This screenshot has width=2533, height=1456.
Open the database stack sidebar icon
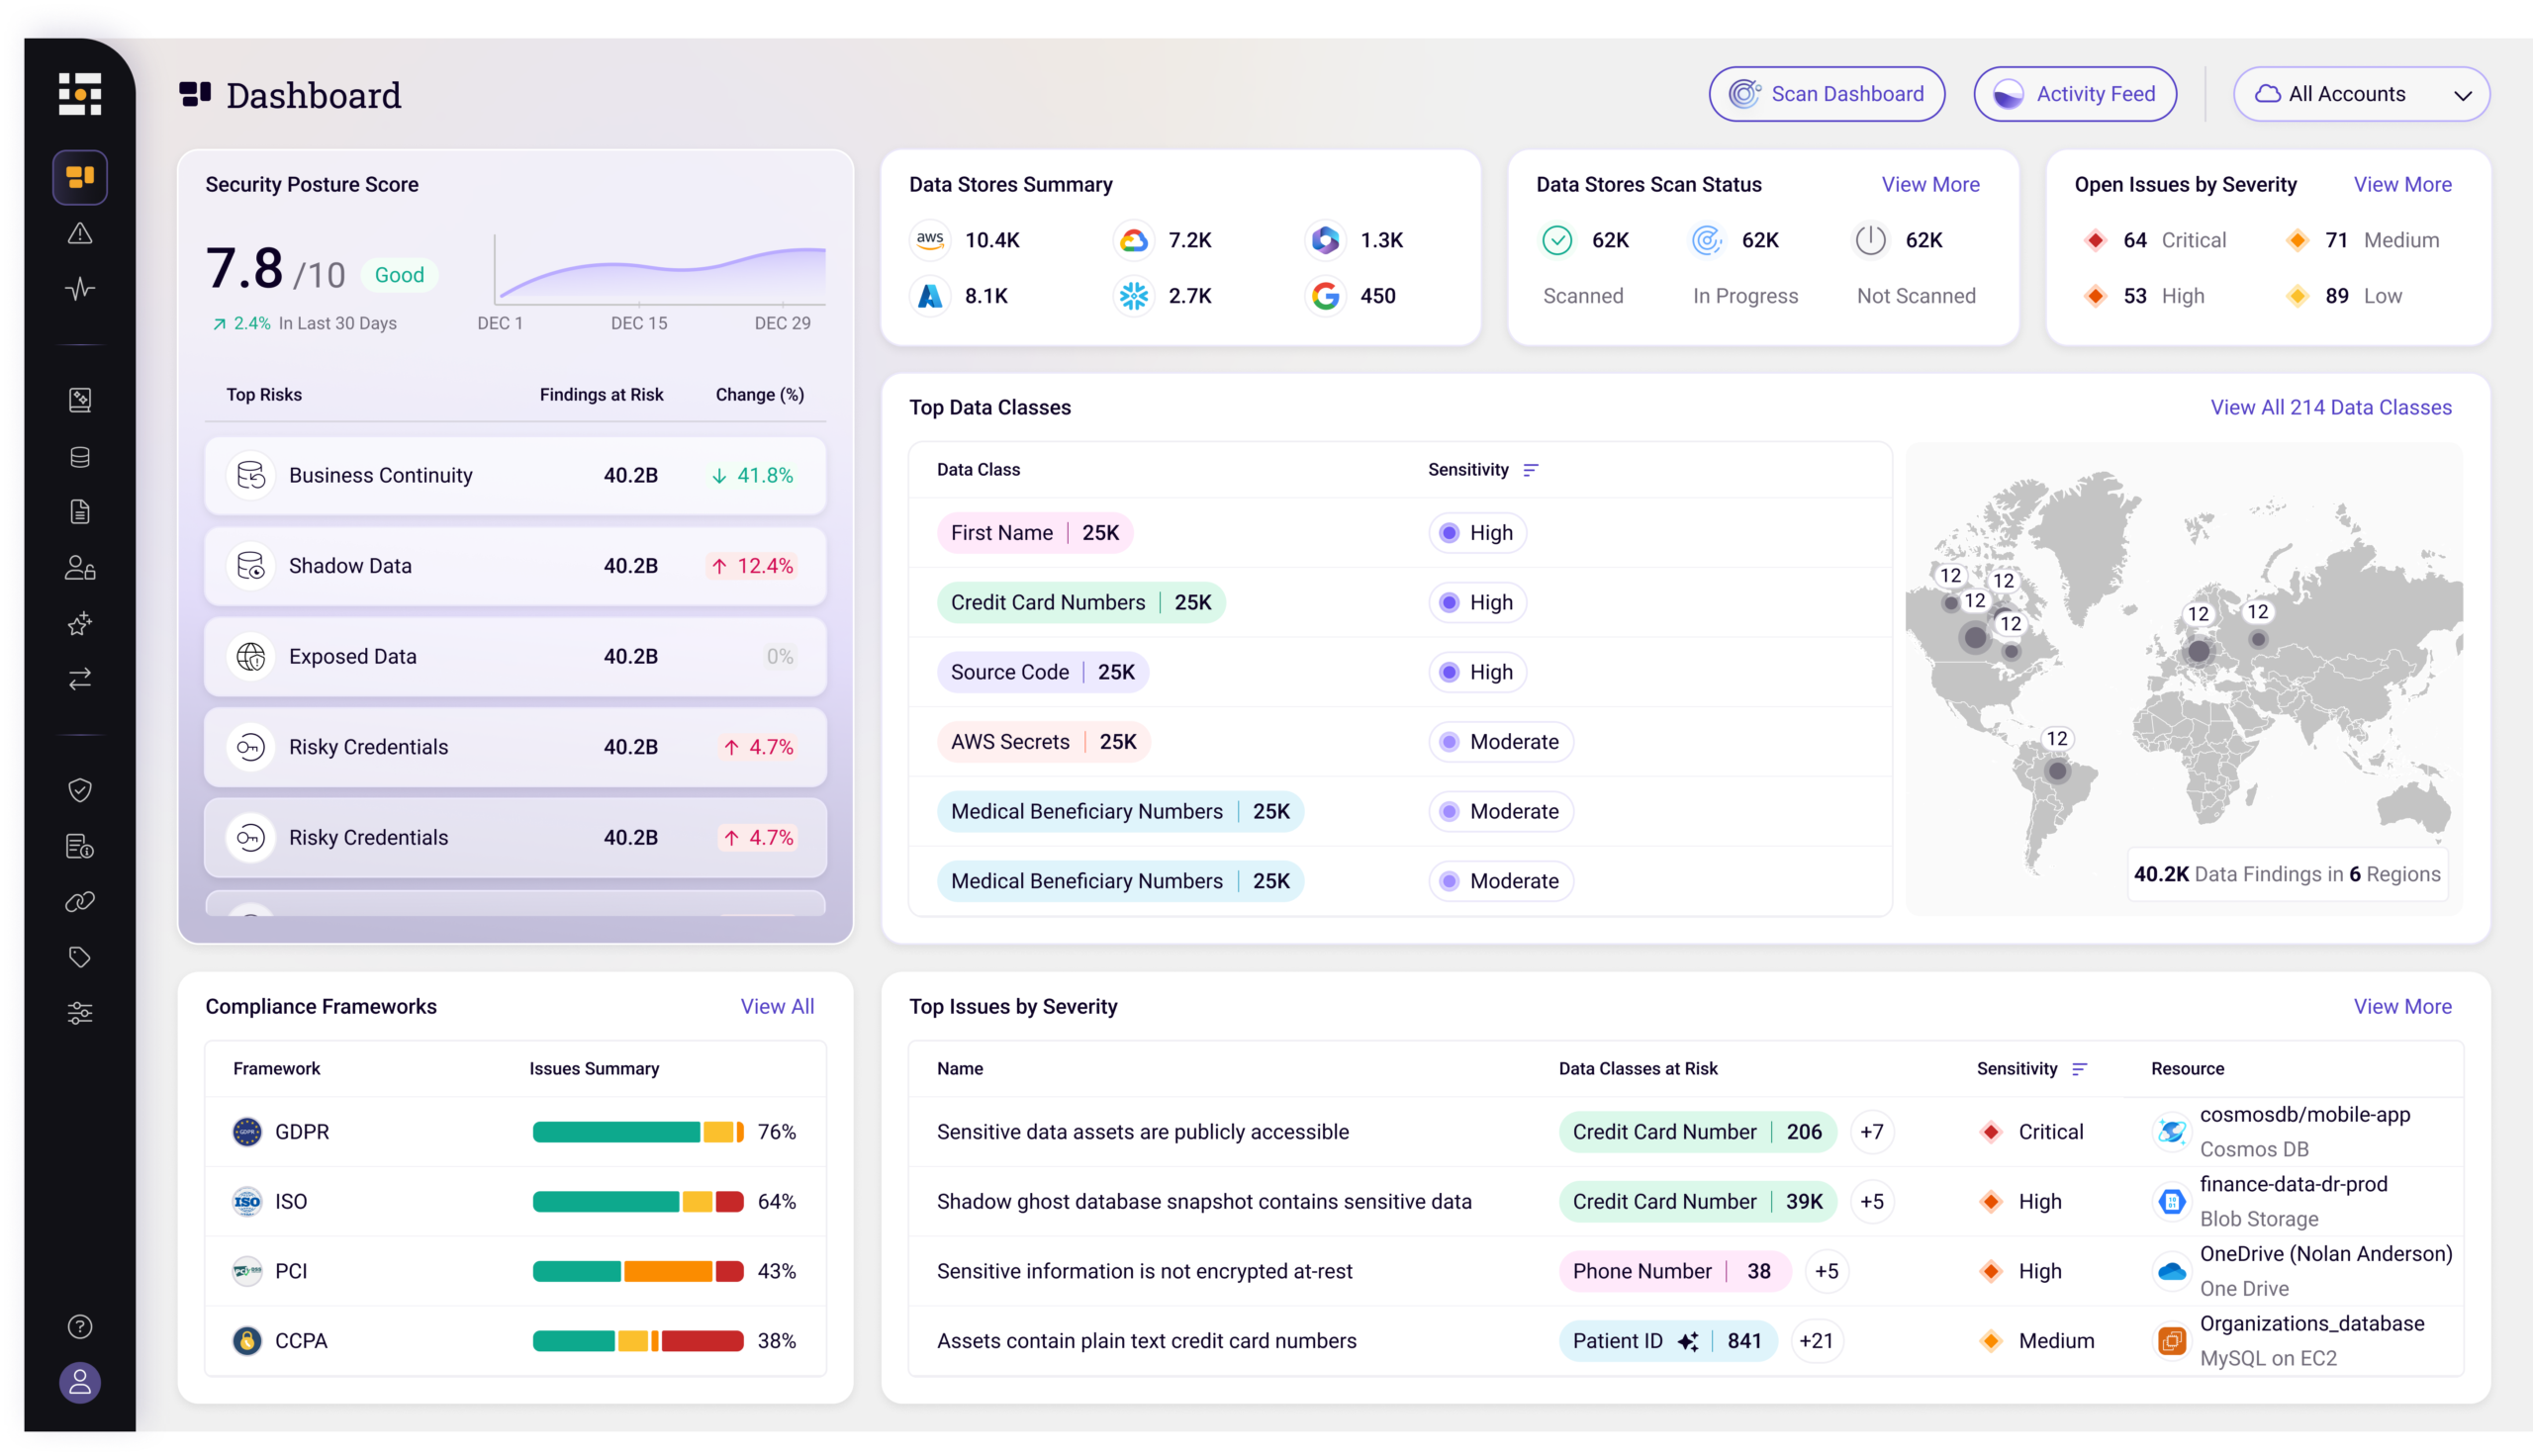coord(80,457)
